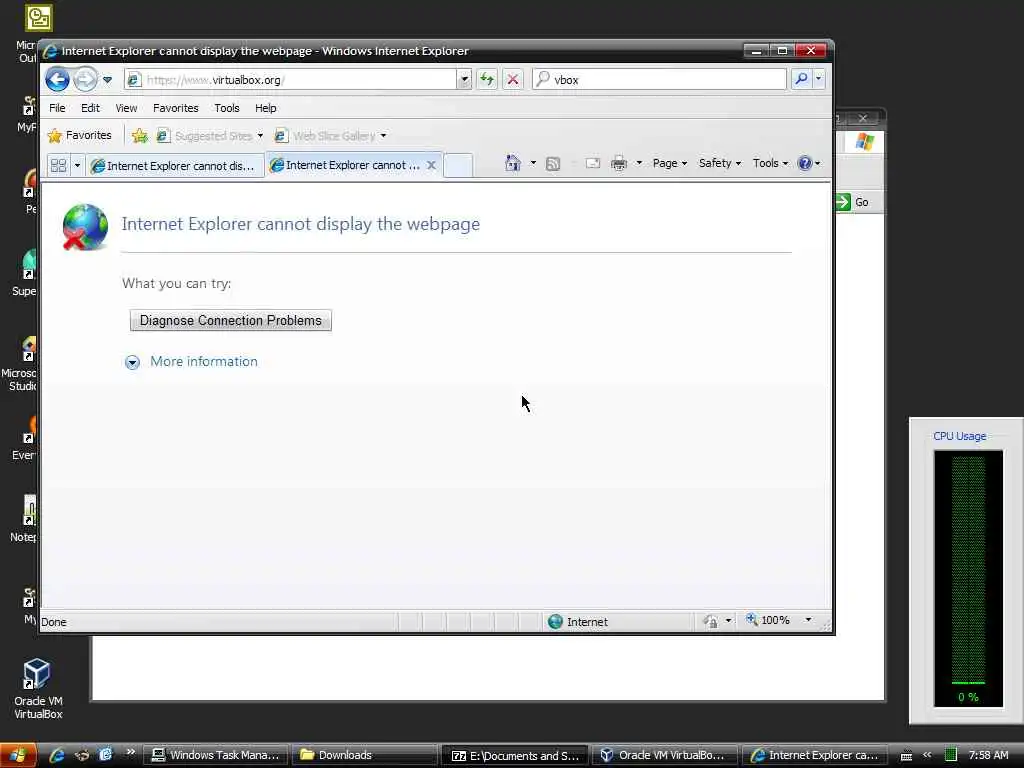Switch to the first Internet Explorer cannot display tab
The width and height of the screenshot is (1024, 768).
pyautogui.click(x=174, y=166)
